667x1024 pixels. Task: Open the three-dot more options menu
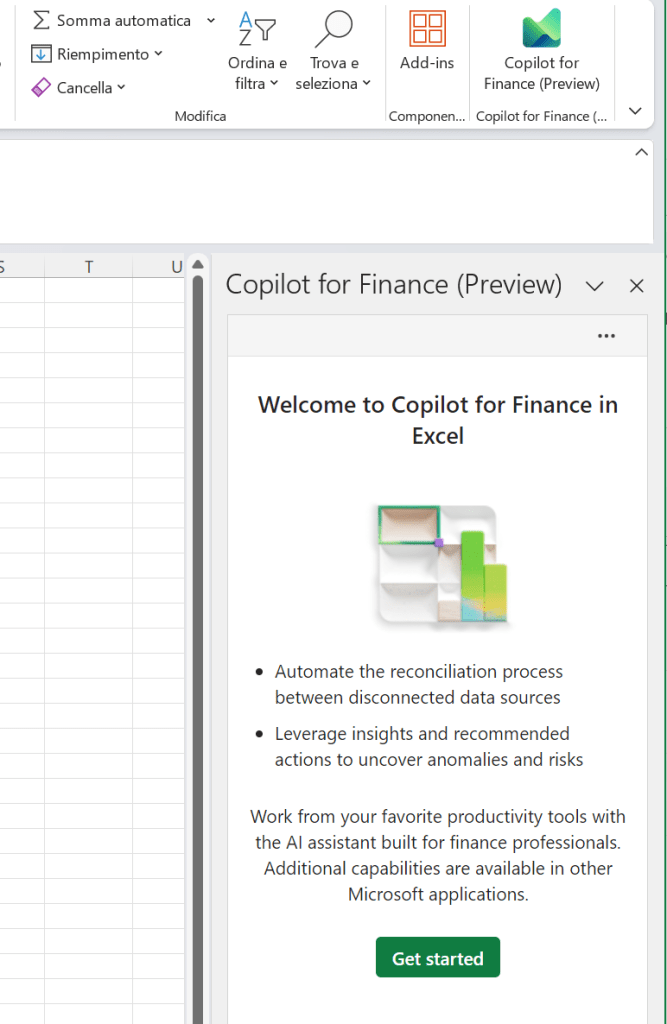click(606, 336)
